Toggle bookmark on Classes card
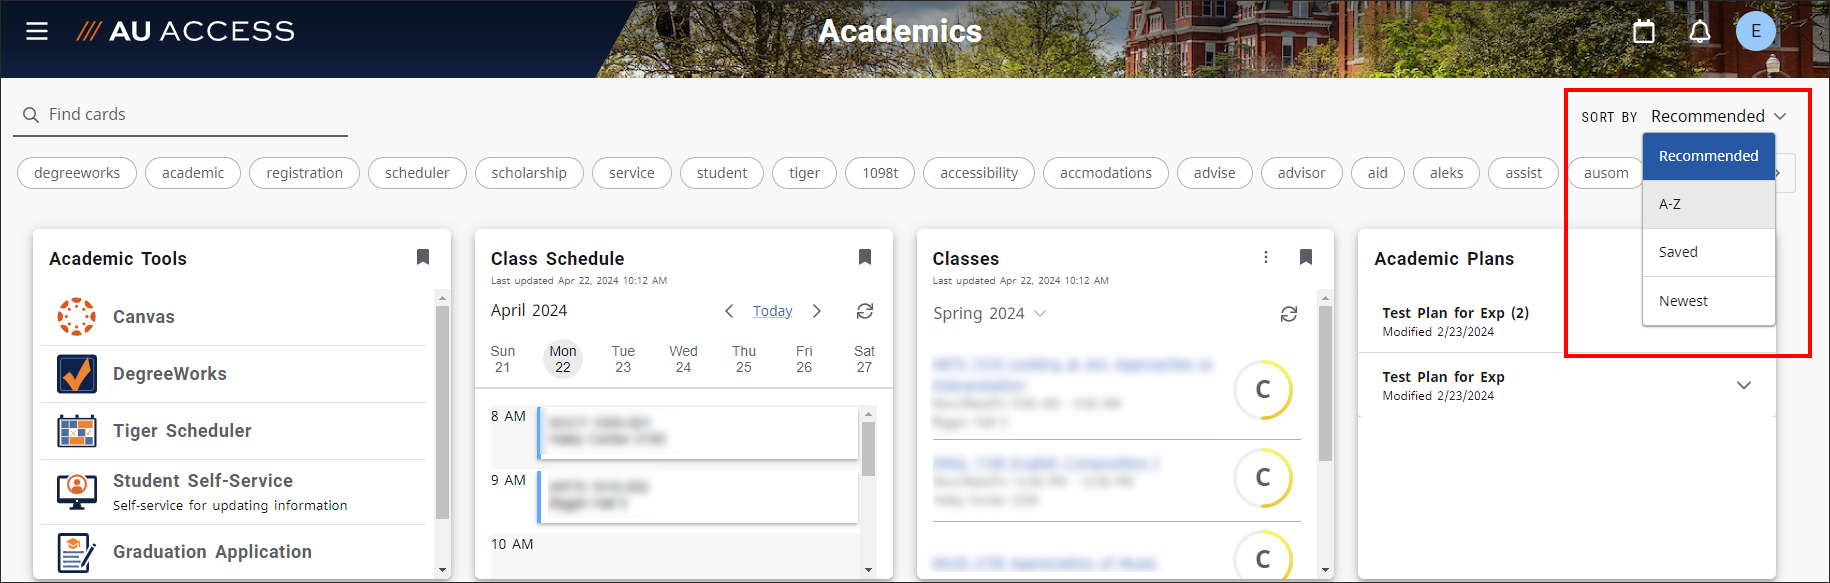This screenshot has height=583, width=1830. point(1306,257)
